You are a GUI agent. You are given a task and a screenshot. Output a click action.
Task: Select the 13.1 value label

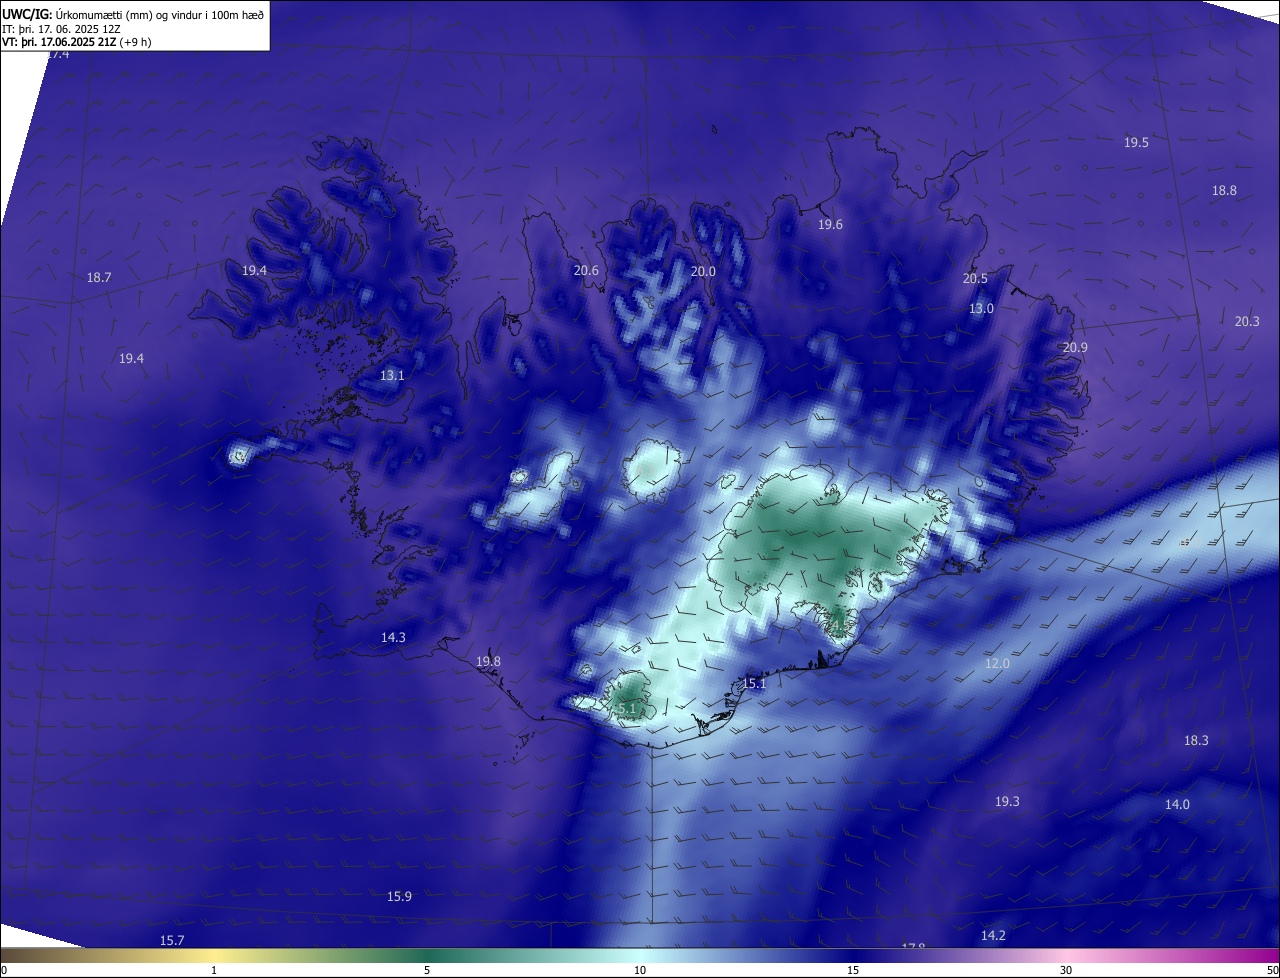392,376
